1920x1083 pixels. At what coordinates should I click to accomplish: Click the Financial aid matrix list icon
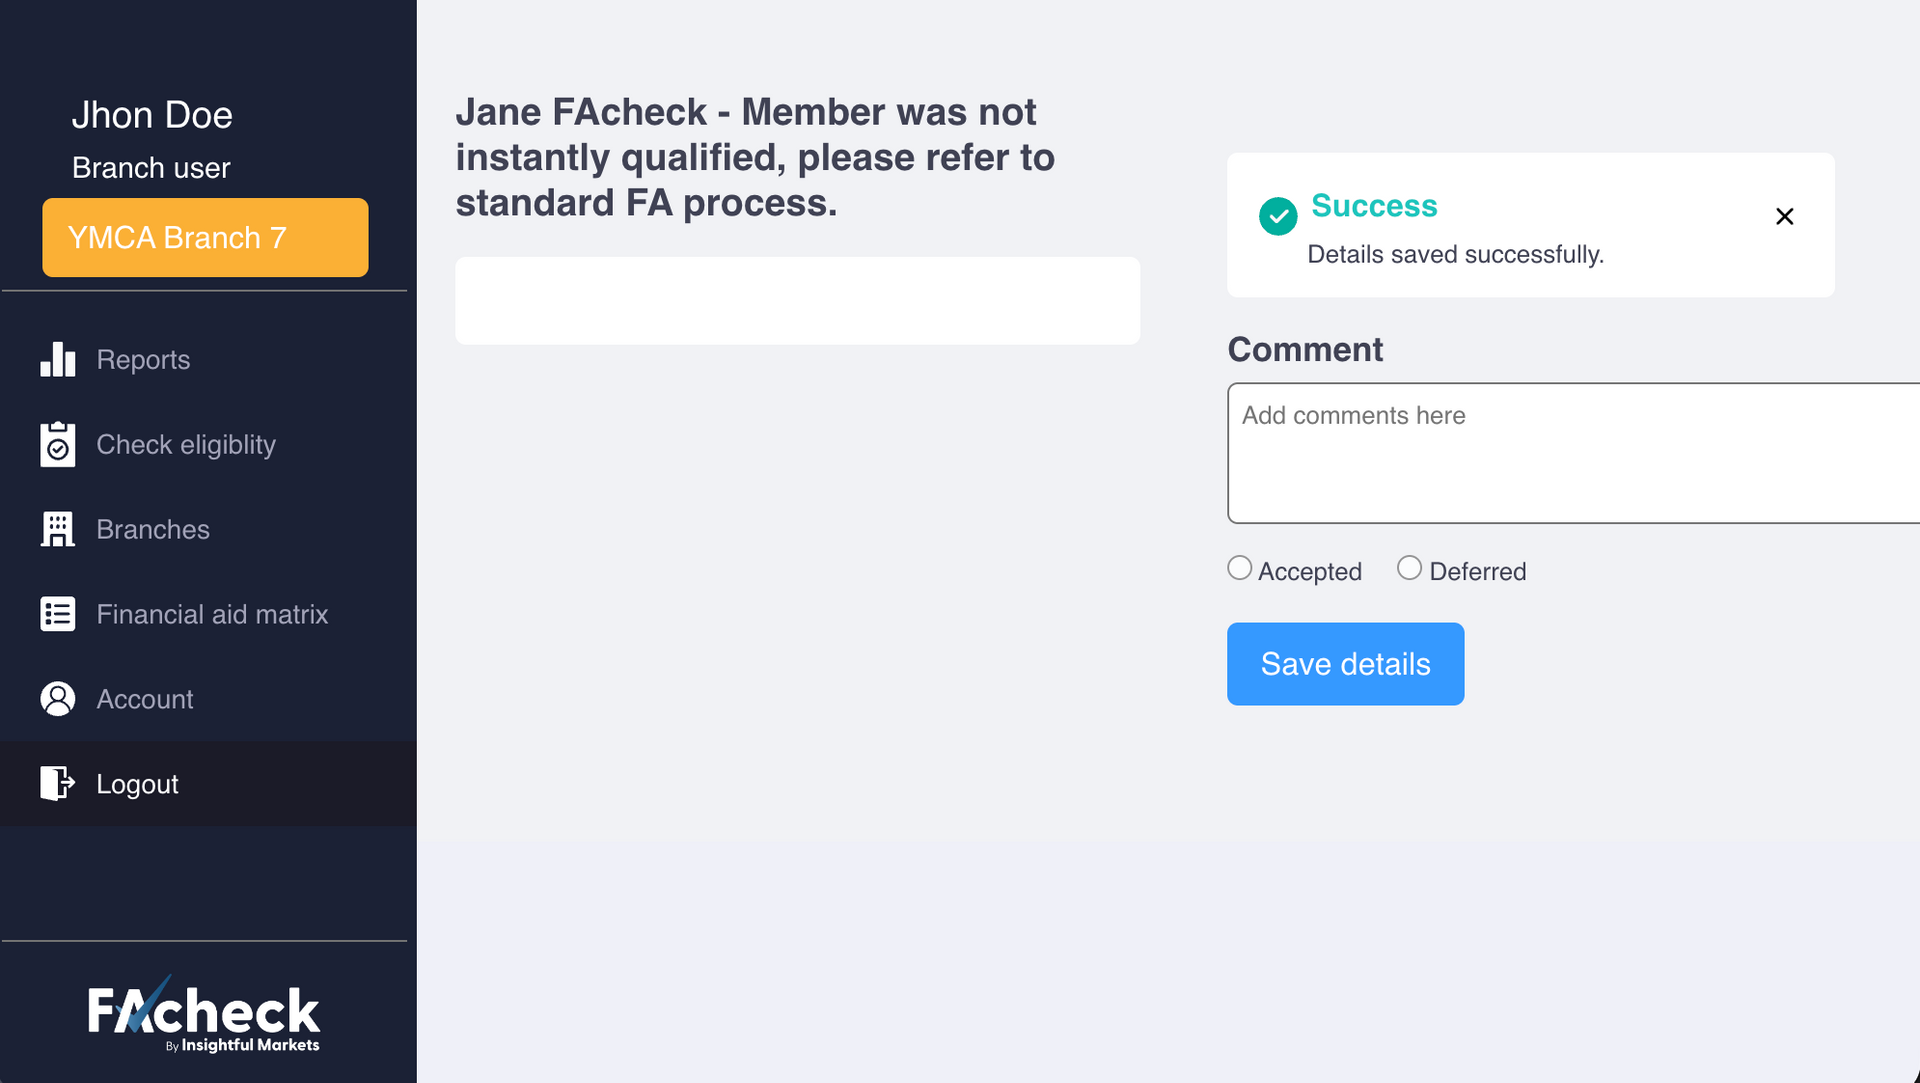pos(58,614)
